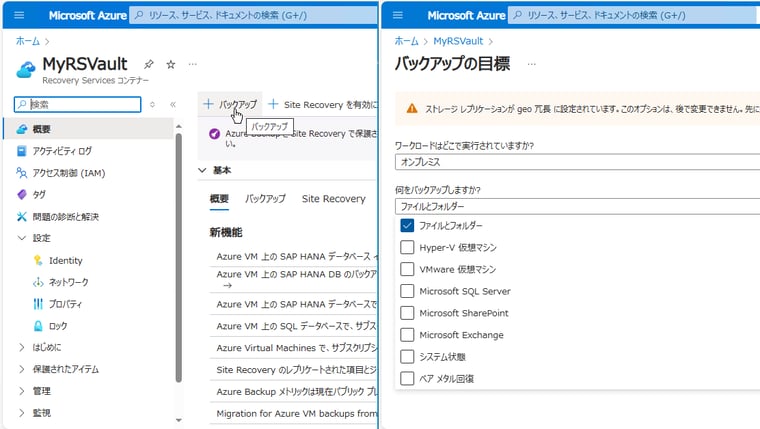Open the ellipsis next to バックアップの目標 title
Screen dimensions: 760x429
tap(532, 64)
